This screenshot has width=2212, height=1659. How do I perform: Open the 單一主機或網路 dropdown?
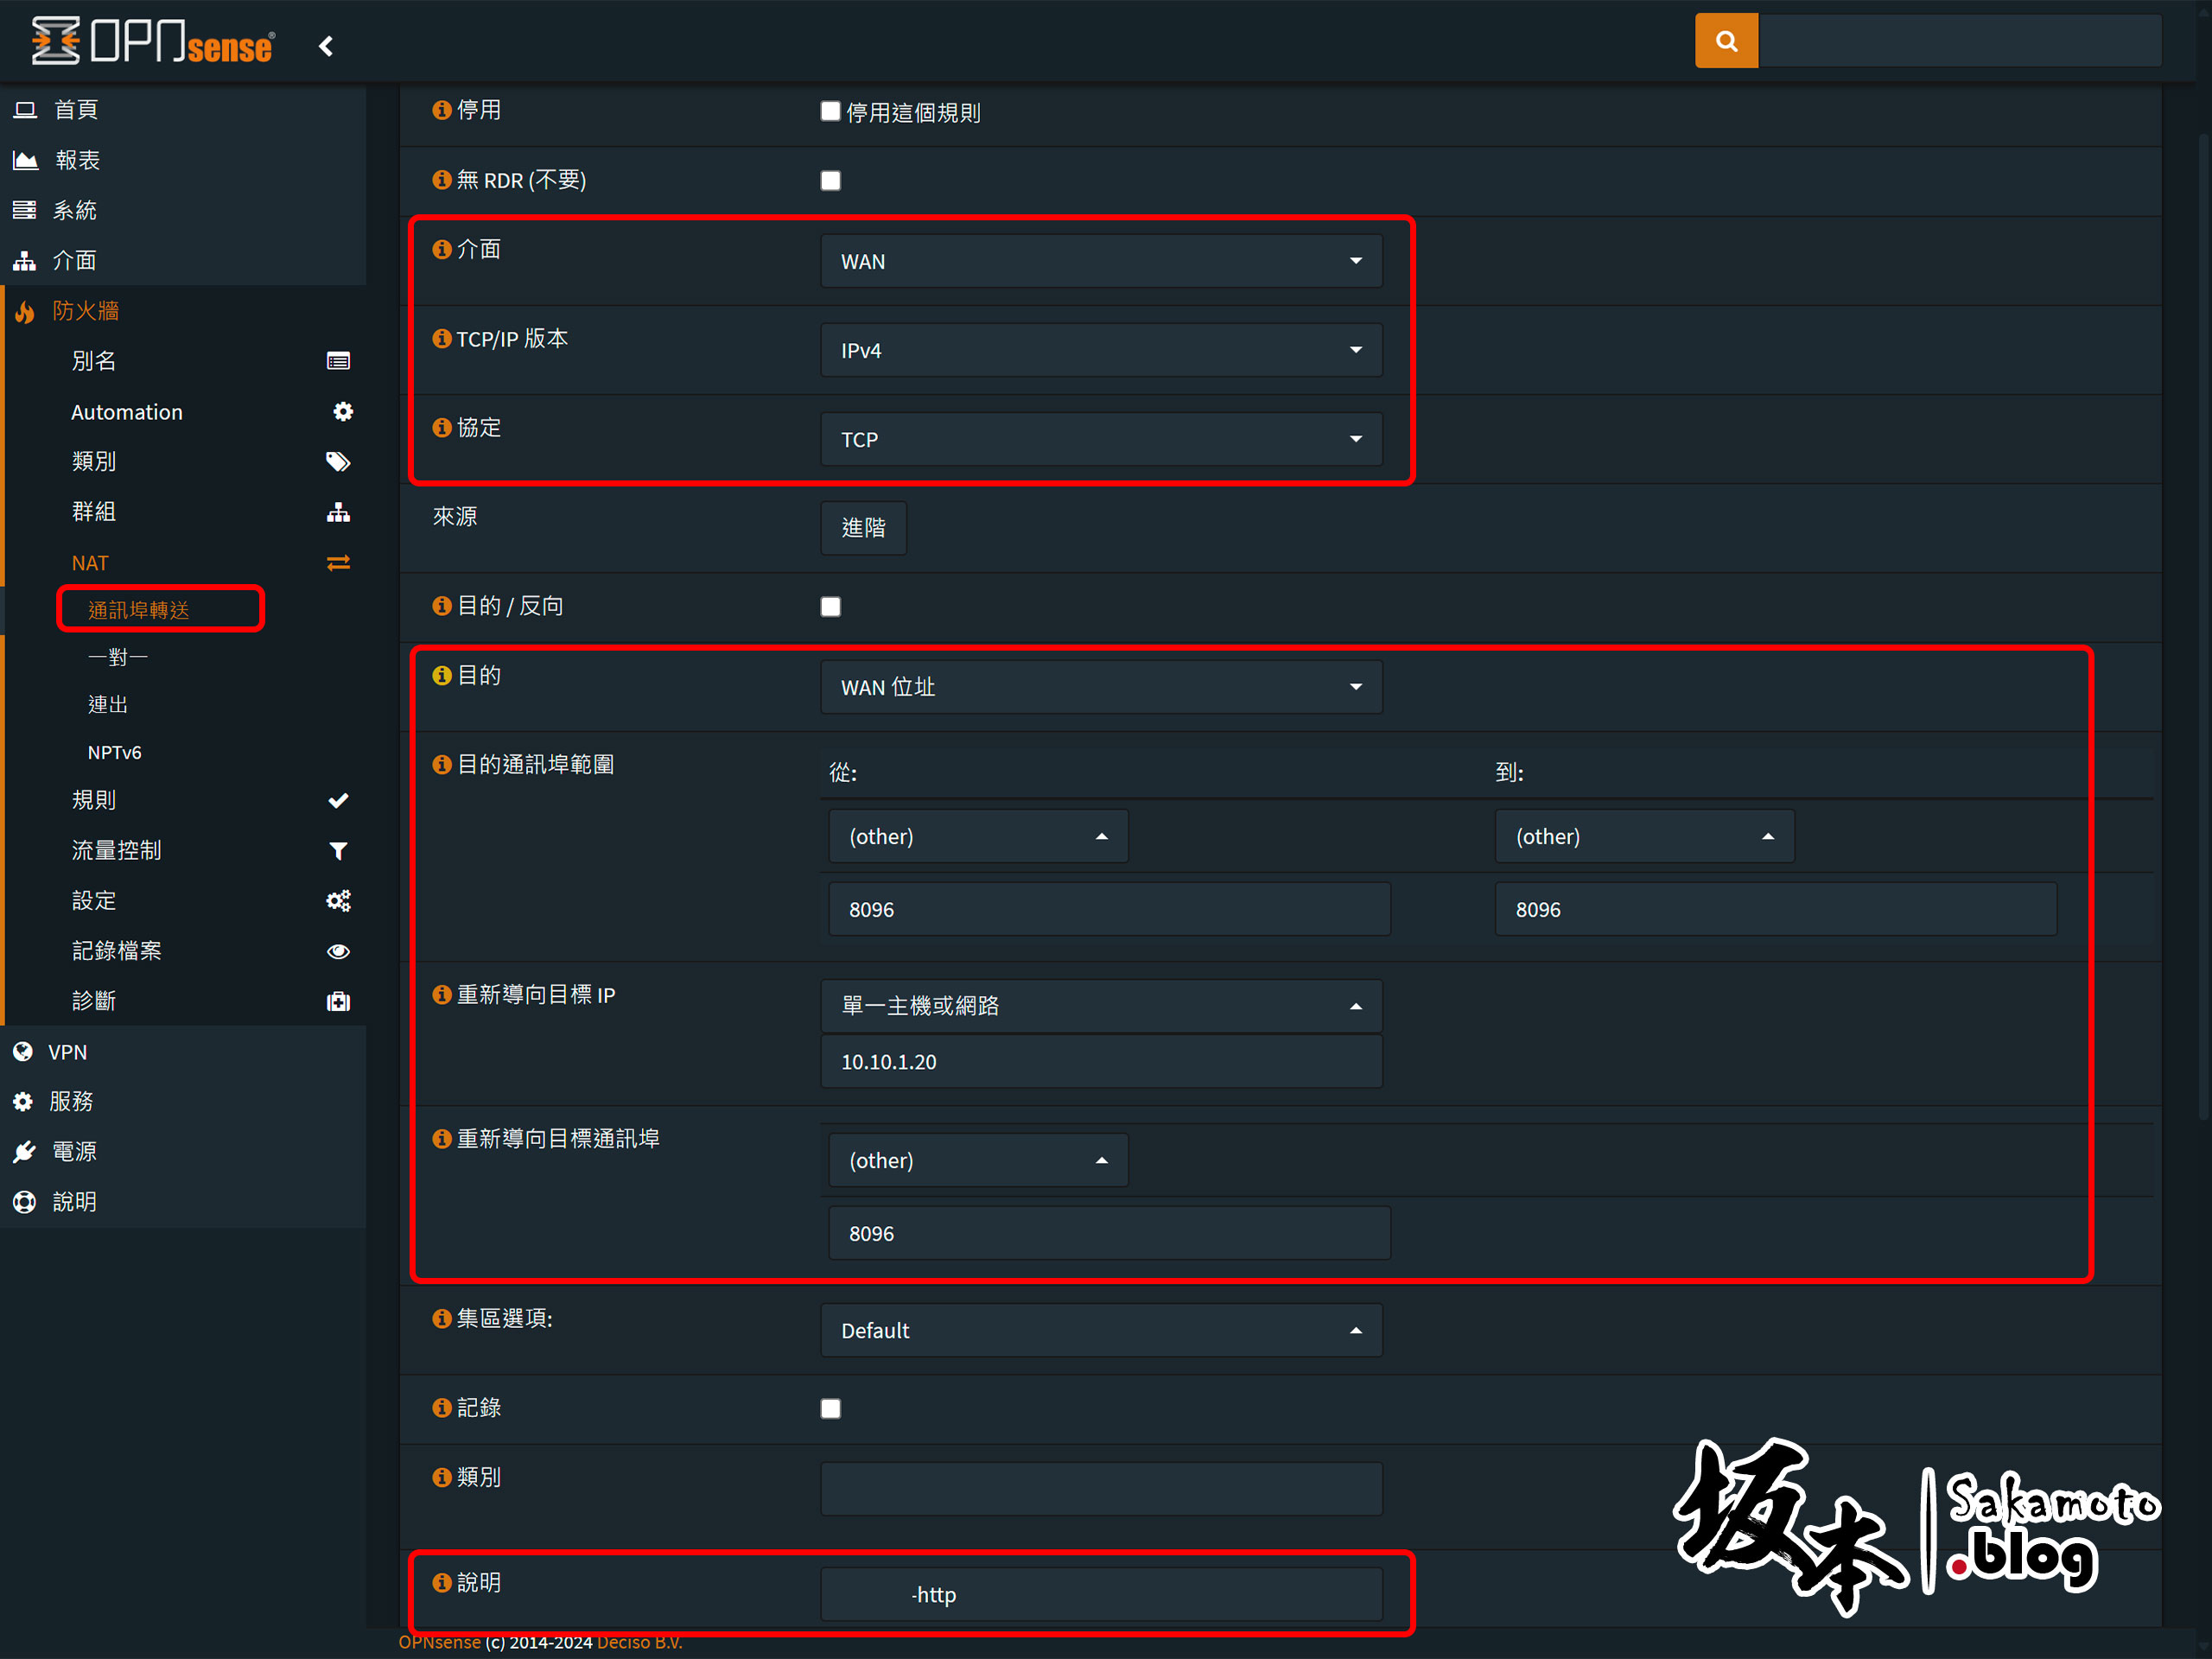1101,1006
